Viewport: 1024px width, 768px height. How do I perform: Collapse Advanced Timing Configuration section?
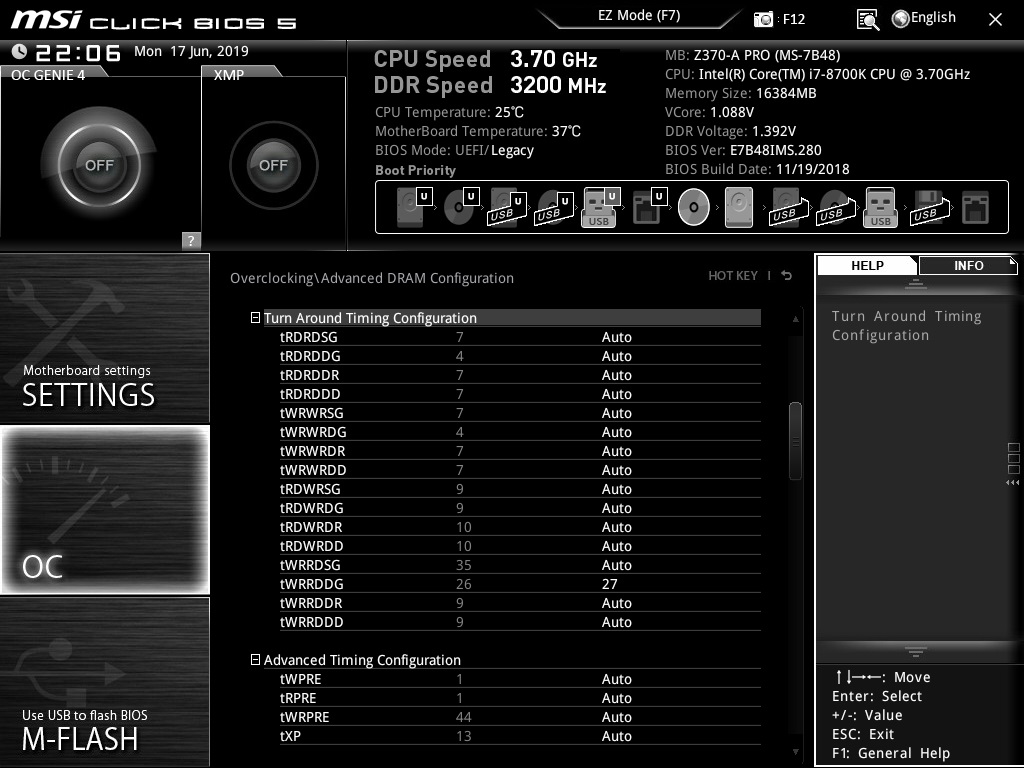click(255, 660)
